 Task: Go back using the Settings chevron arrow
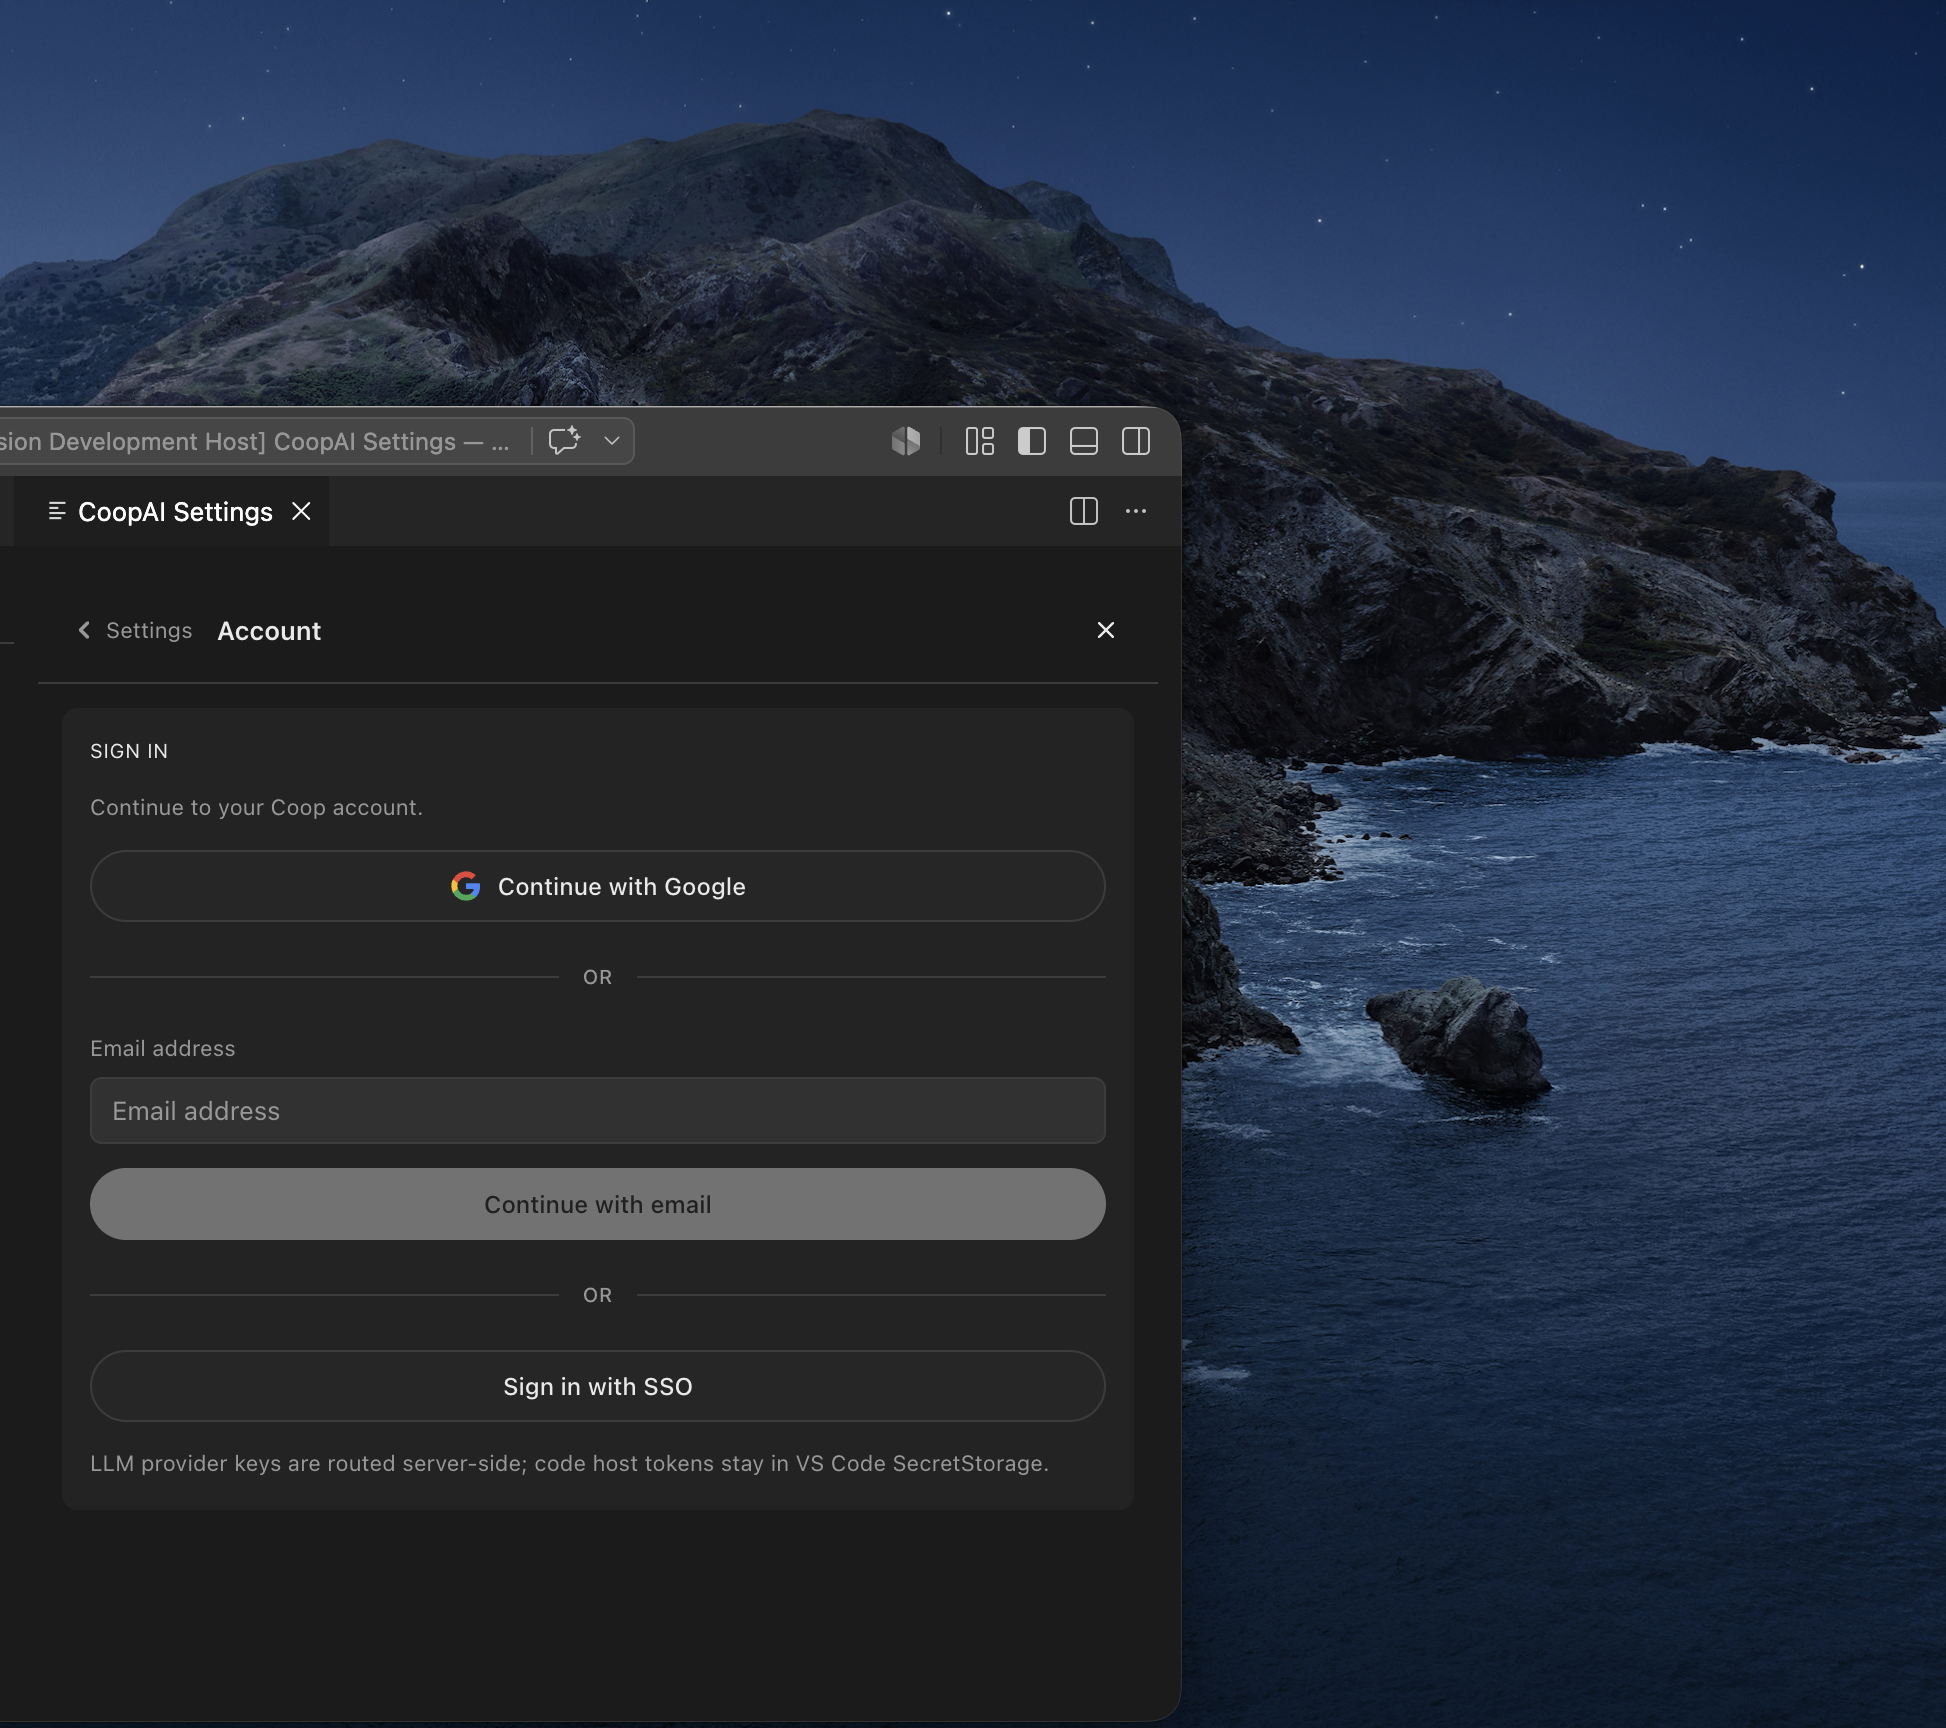point(84,630)
